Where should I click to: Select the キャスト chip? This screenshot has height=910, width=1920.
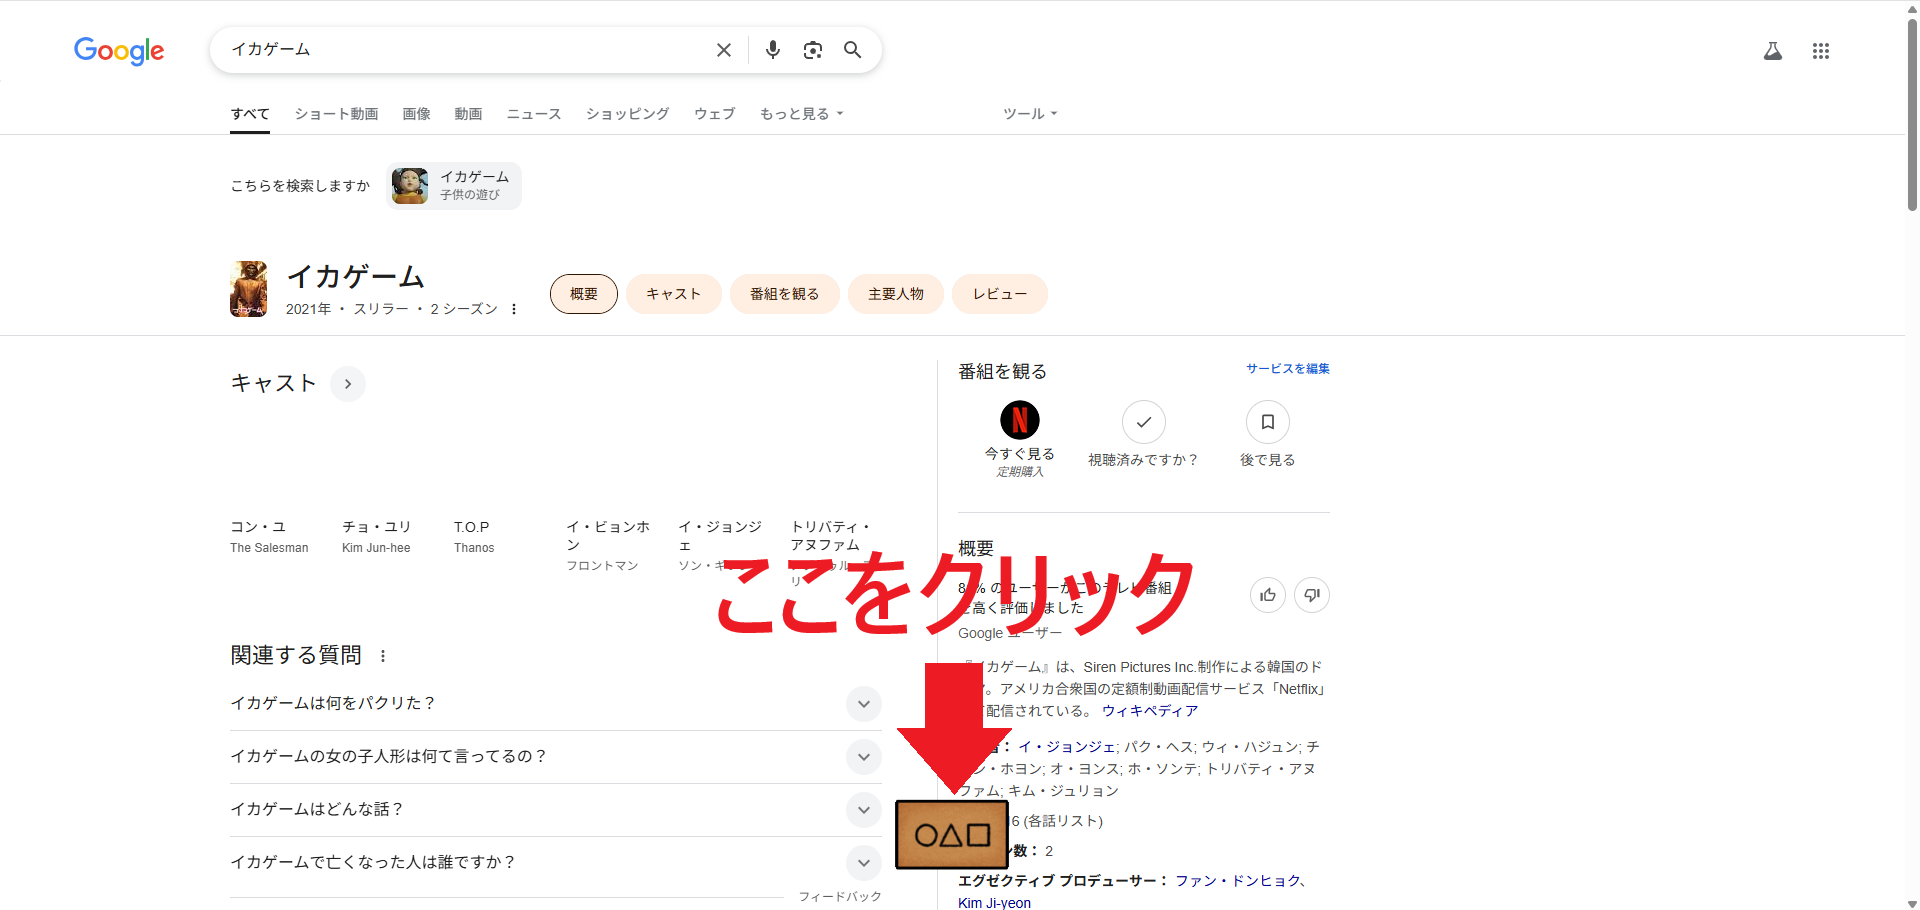674,294
